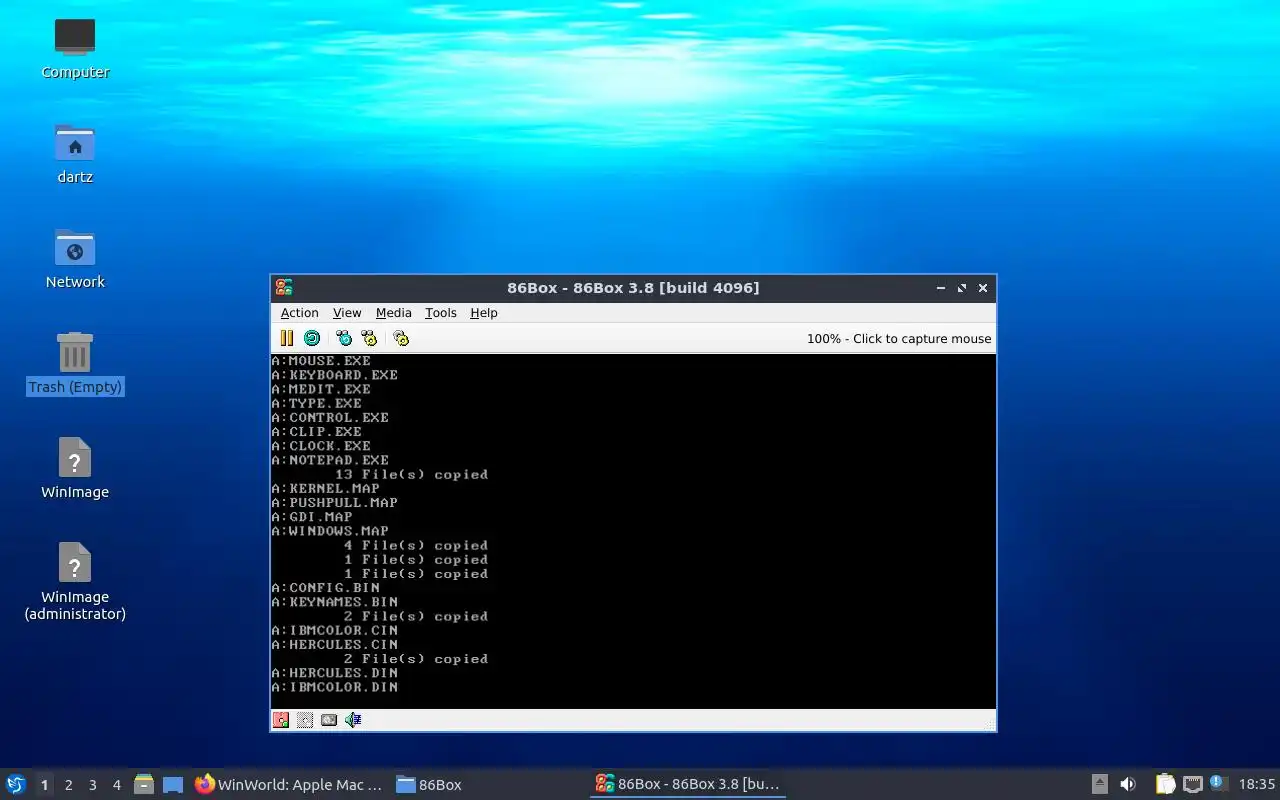The width and height of the screenshot is (1280, 800).
Task: Click the '13 File(s) copied' line
Action: [x=411, y=474]
